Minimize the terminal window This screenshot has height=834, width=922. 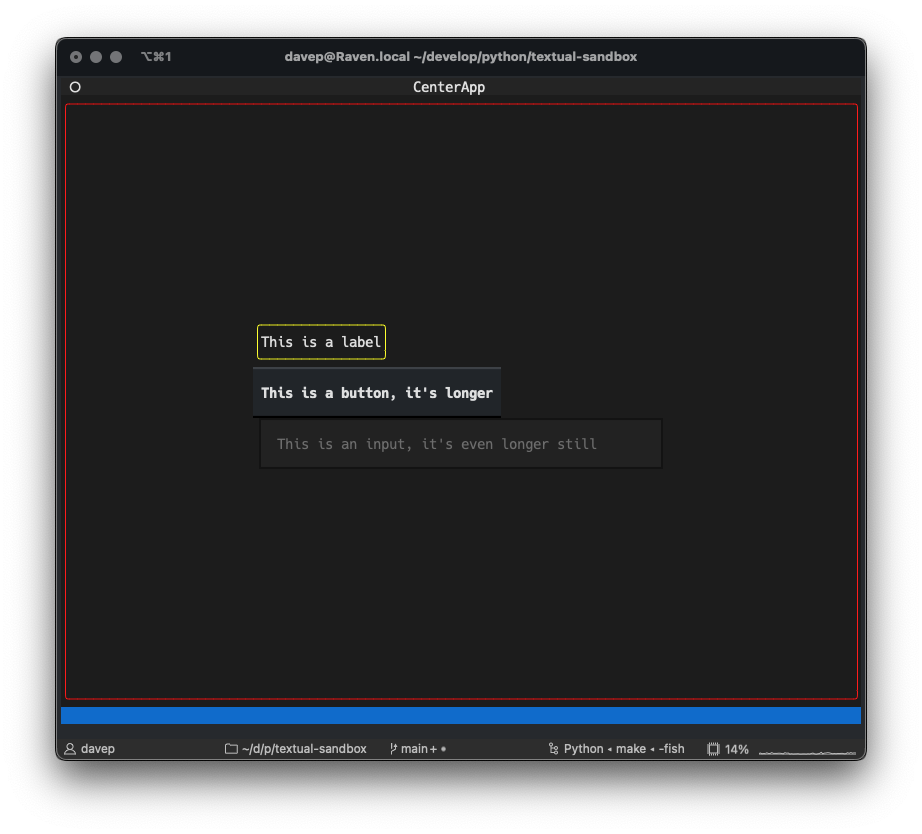[x=96, y=56]
